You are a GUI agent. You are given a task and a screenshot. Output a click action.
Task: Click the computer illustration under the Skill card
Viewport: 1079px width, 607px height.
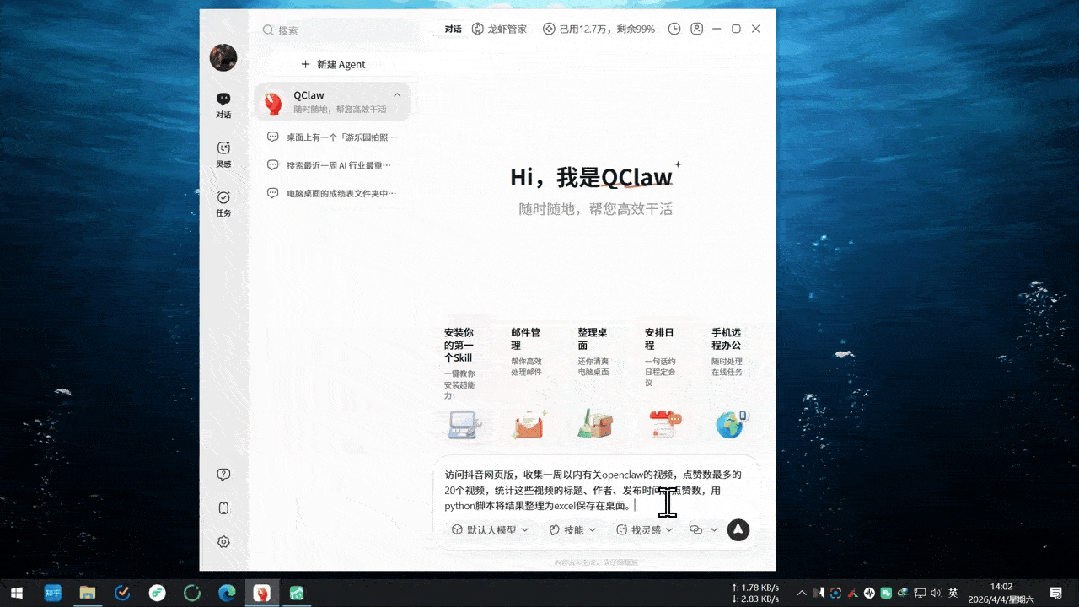(464, 423)
